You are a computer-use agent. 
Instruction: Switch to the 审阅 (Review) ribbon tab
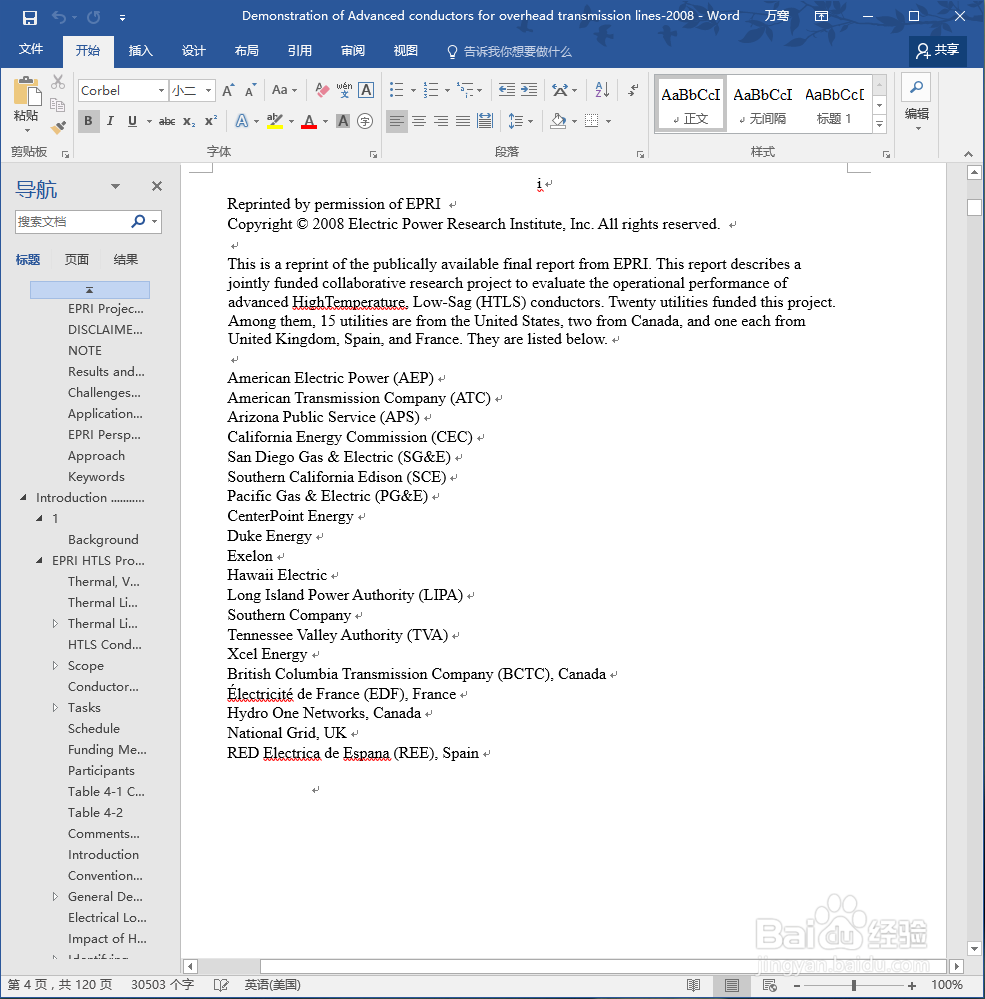(x=352, y=51)
